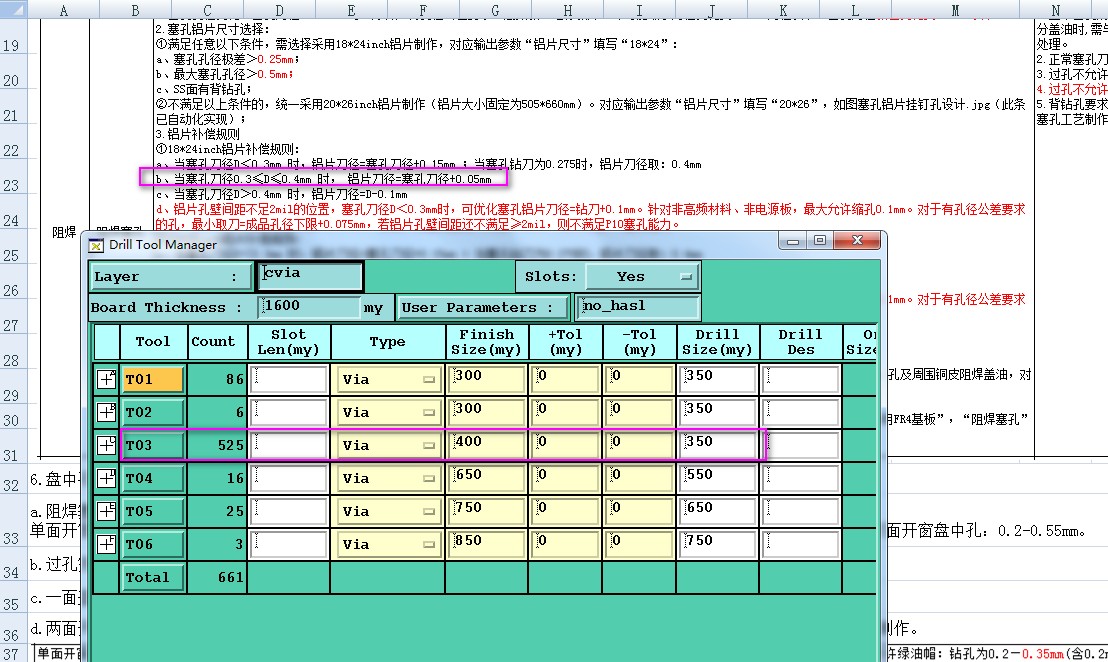Click T04 Drill Size field 550
The height and width of the screenshot is (662, 1108).
point(718,478)
